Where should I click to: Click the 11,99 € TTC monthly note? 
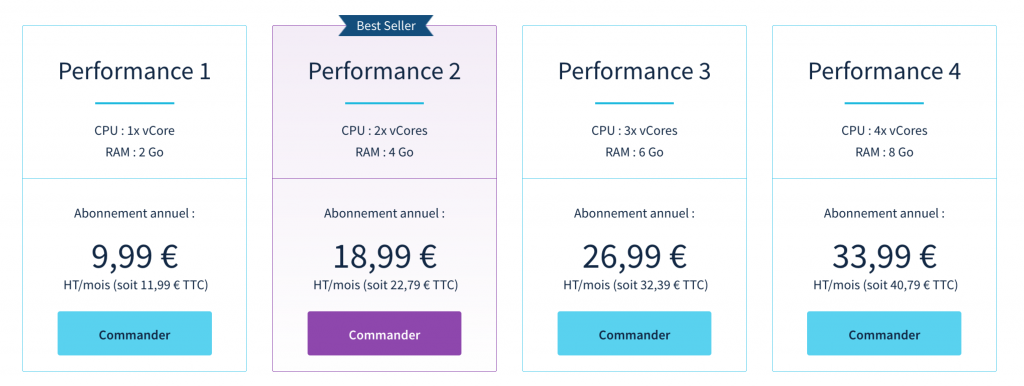(x=135, y=285)
